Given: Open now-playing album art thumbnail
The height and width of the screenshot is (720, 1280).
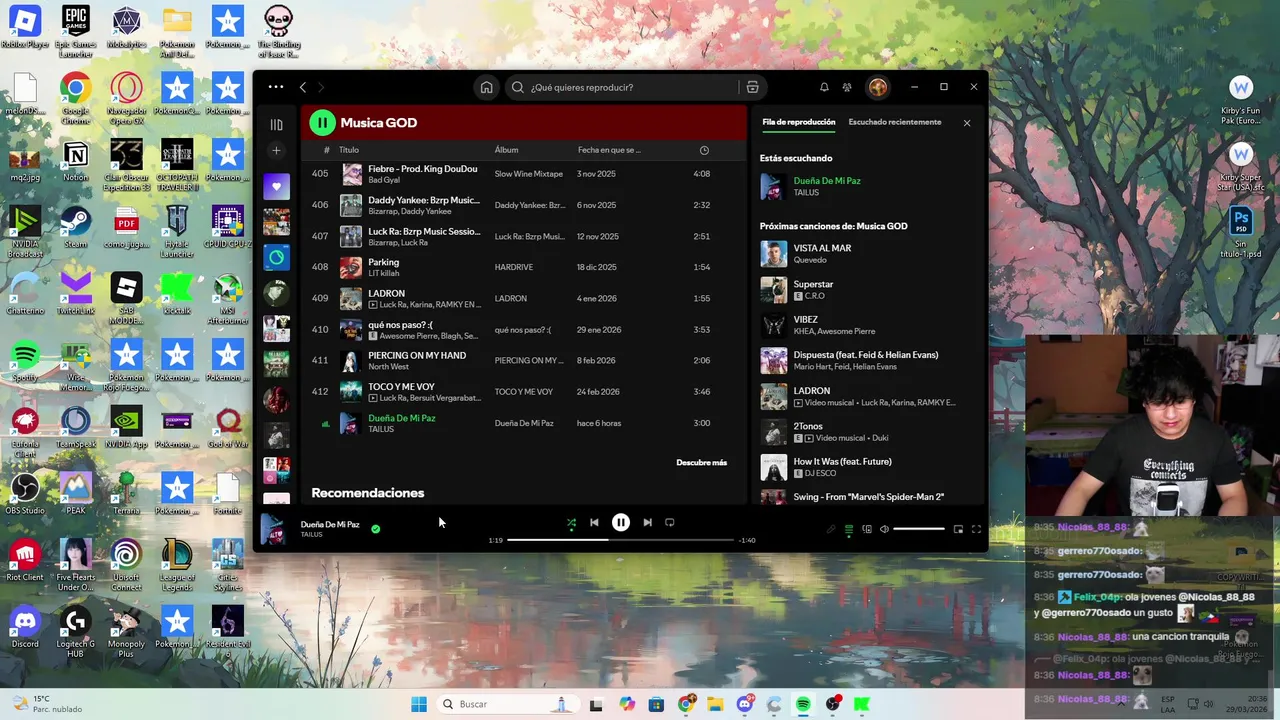Looking at the screenshot, I should click(x=272, y=529).
